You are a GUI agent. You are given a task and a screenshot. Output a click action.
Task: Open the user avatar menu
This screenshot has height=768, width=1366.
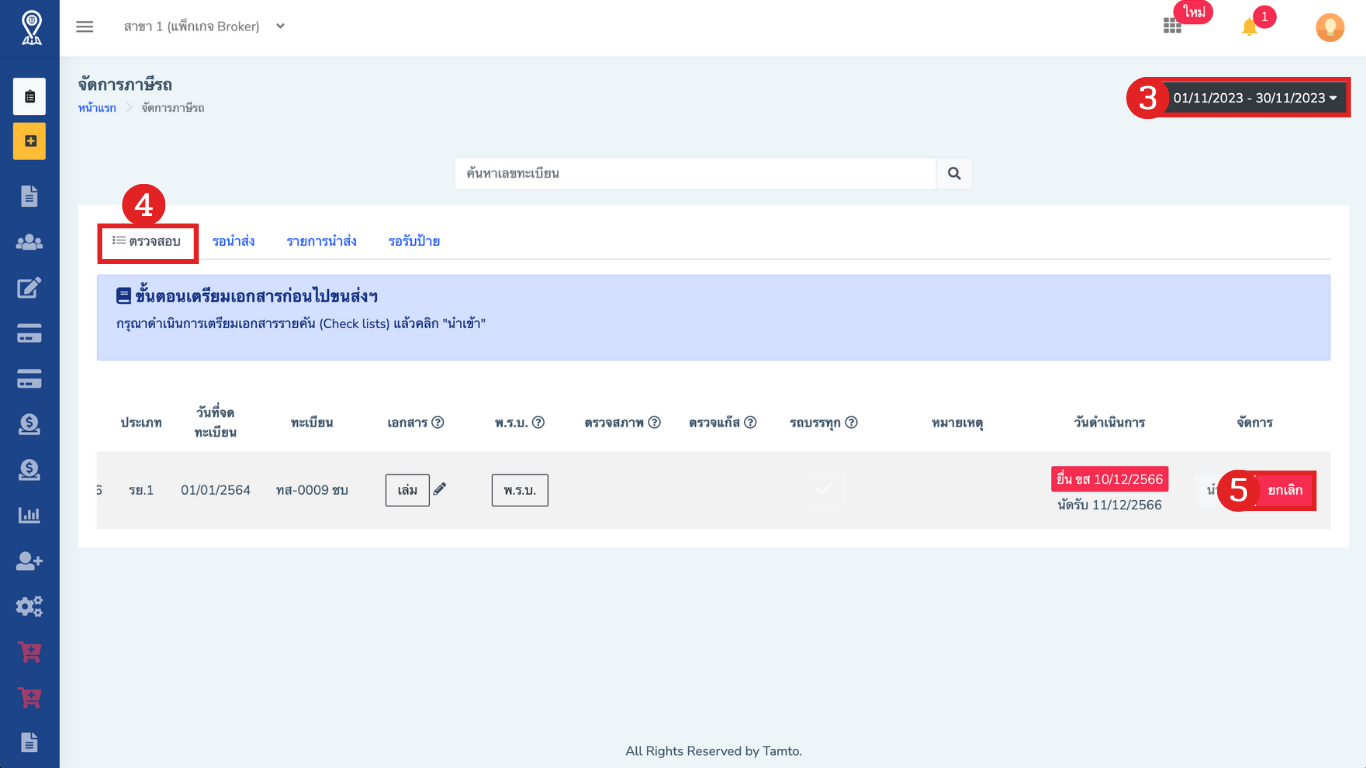(1329, 27)
